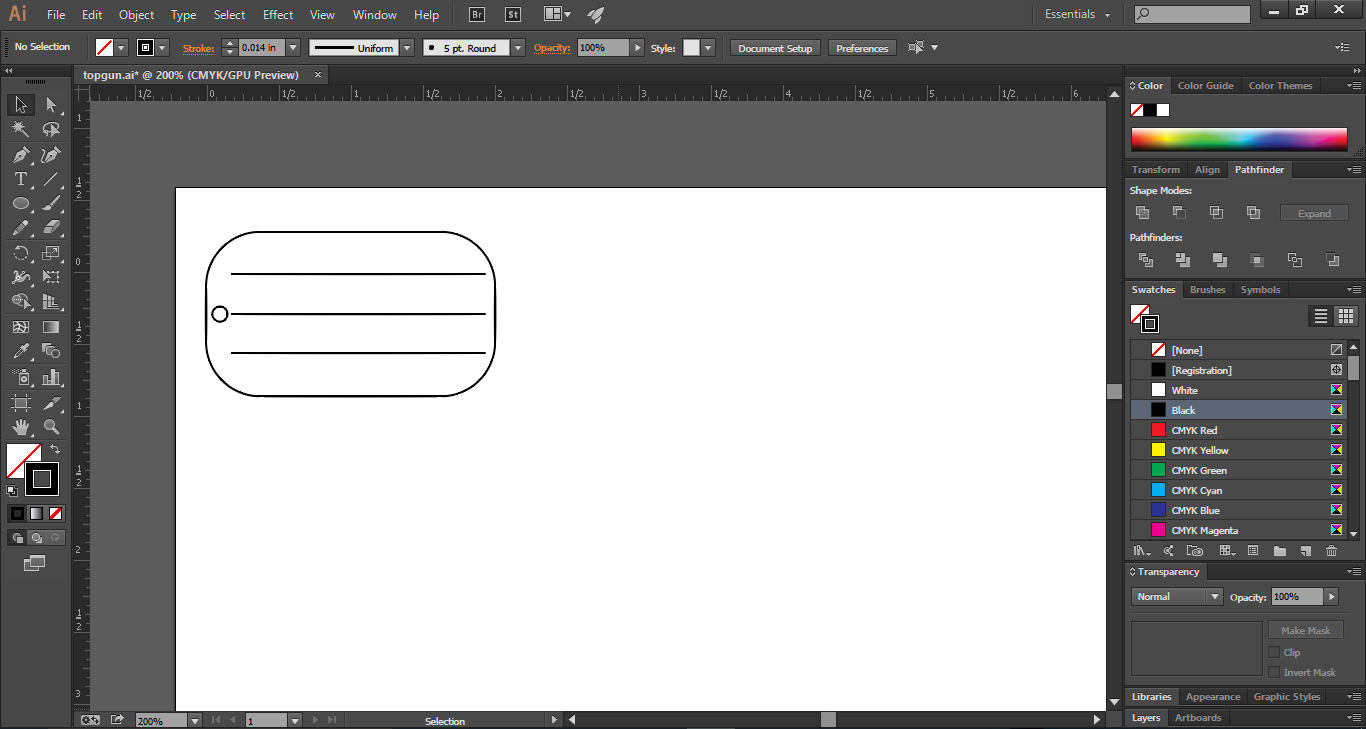This screenshot has height=729, width=1366.
Task: Select the Magic Wand tool
Action: click(21, 129)
